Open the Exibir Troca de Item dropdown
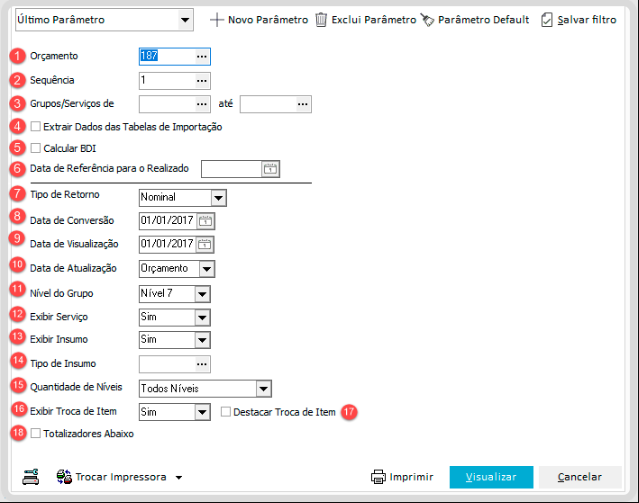Image resolution: width=639 pixels, height=503 pixels. 202,412
